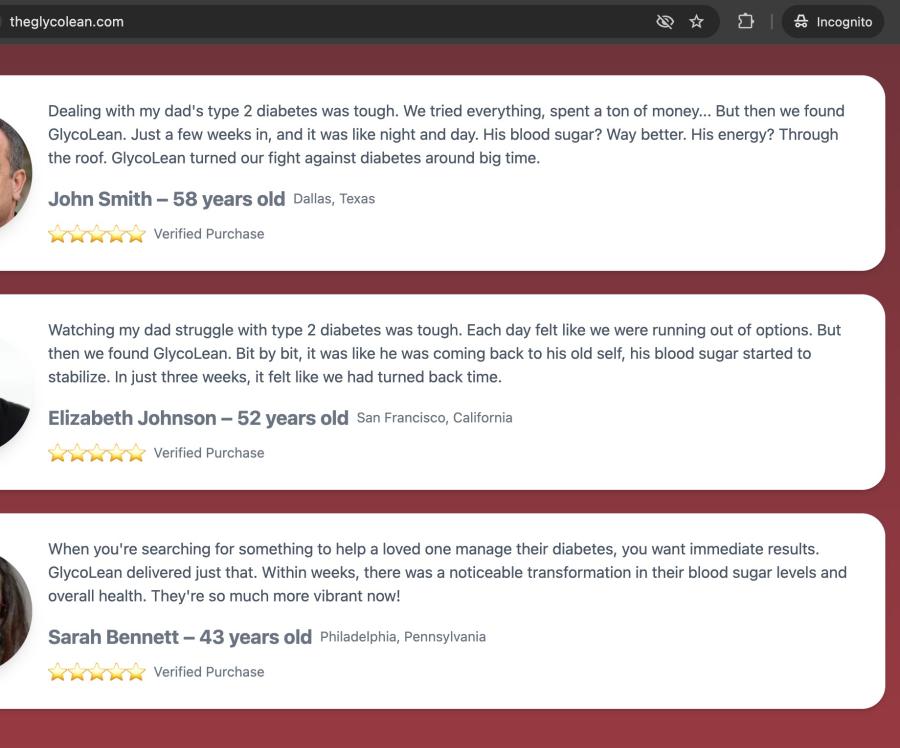Image resolution: width=900 pixels, height=748 pixels.
Task: Click the Dallas, Texas location text
Action: 334,199
